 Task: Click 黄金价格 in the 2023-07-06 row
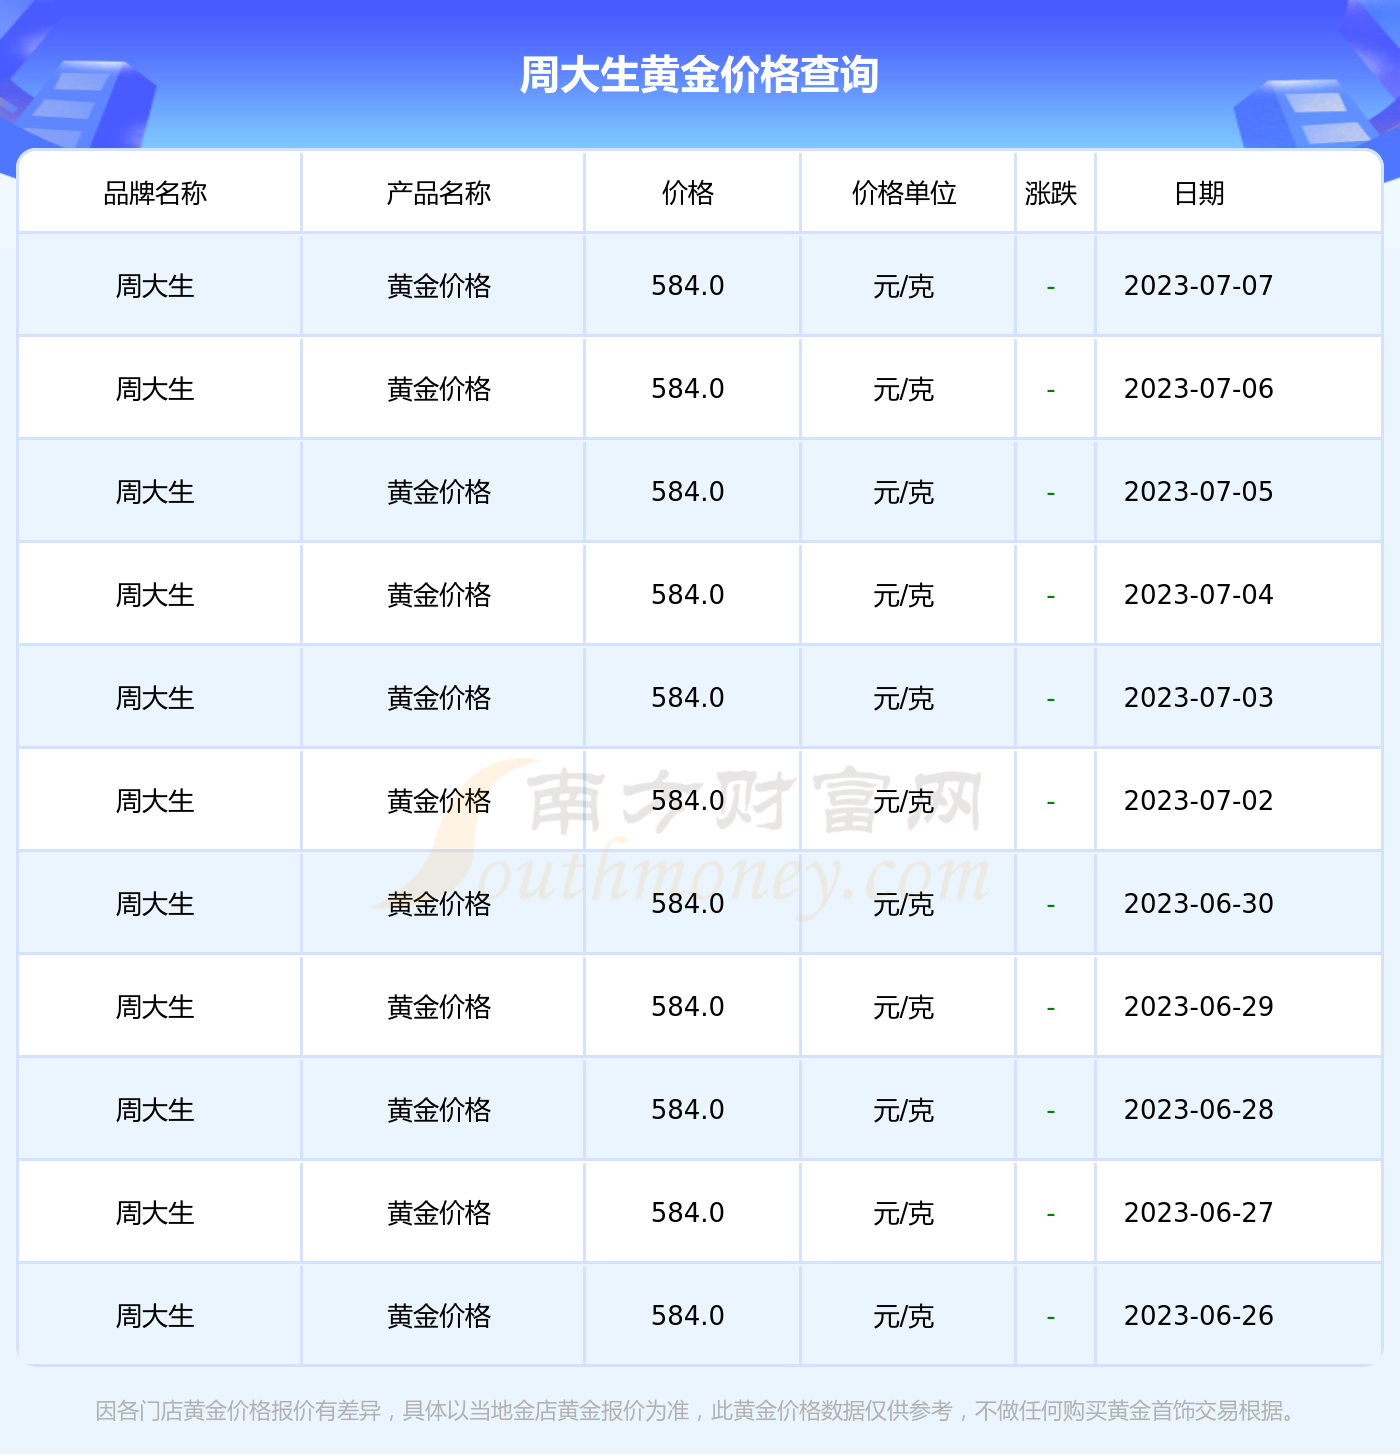pyautogui.click(x=439, y=389)
